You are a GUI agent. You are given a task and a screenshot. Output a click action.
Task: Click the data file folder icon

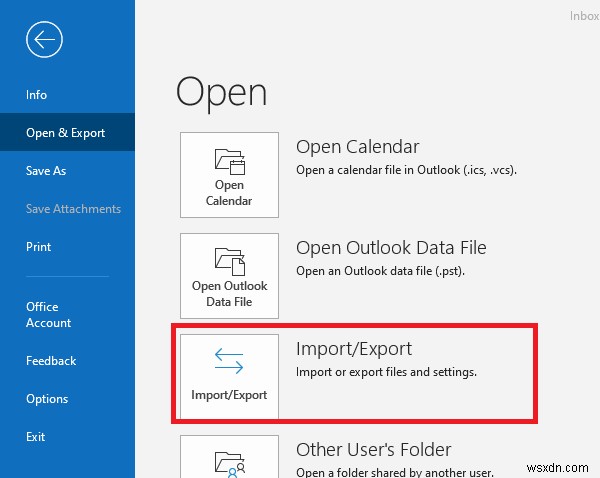point(230,262)
